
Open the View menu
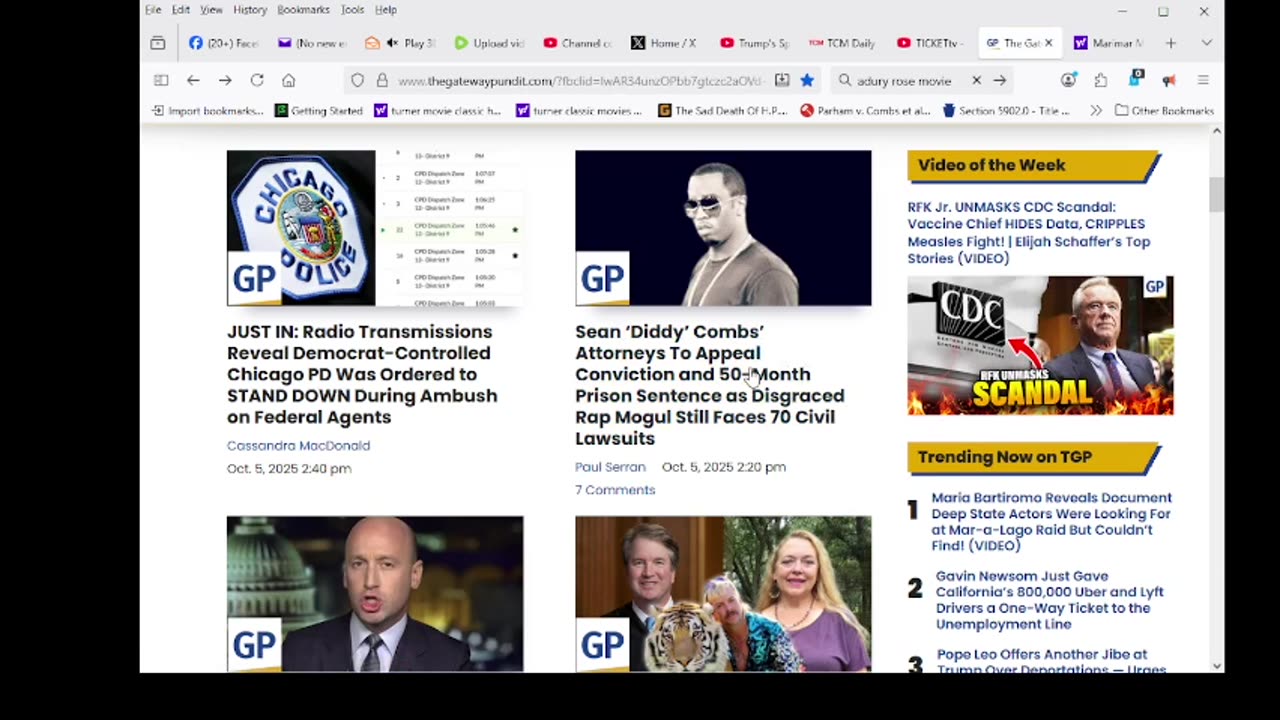click(x=211, y=10)
